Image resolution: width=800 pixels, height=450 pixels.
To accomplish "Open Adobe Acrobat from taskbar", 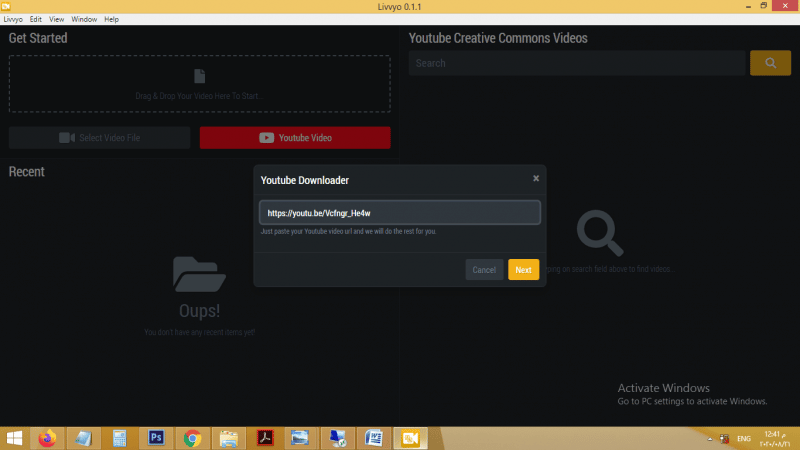I will 265,438.
